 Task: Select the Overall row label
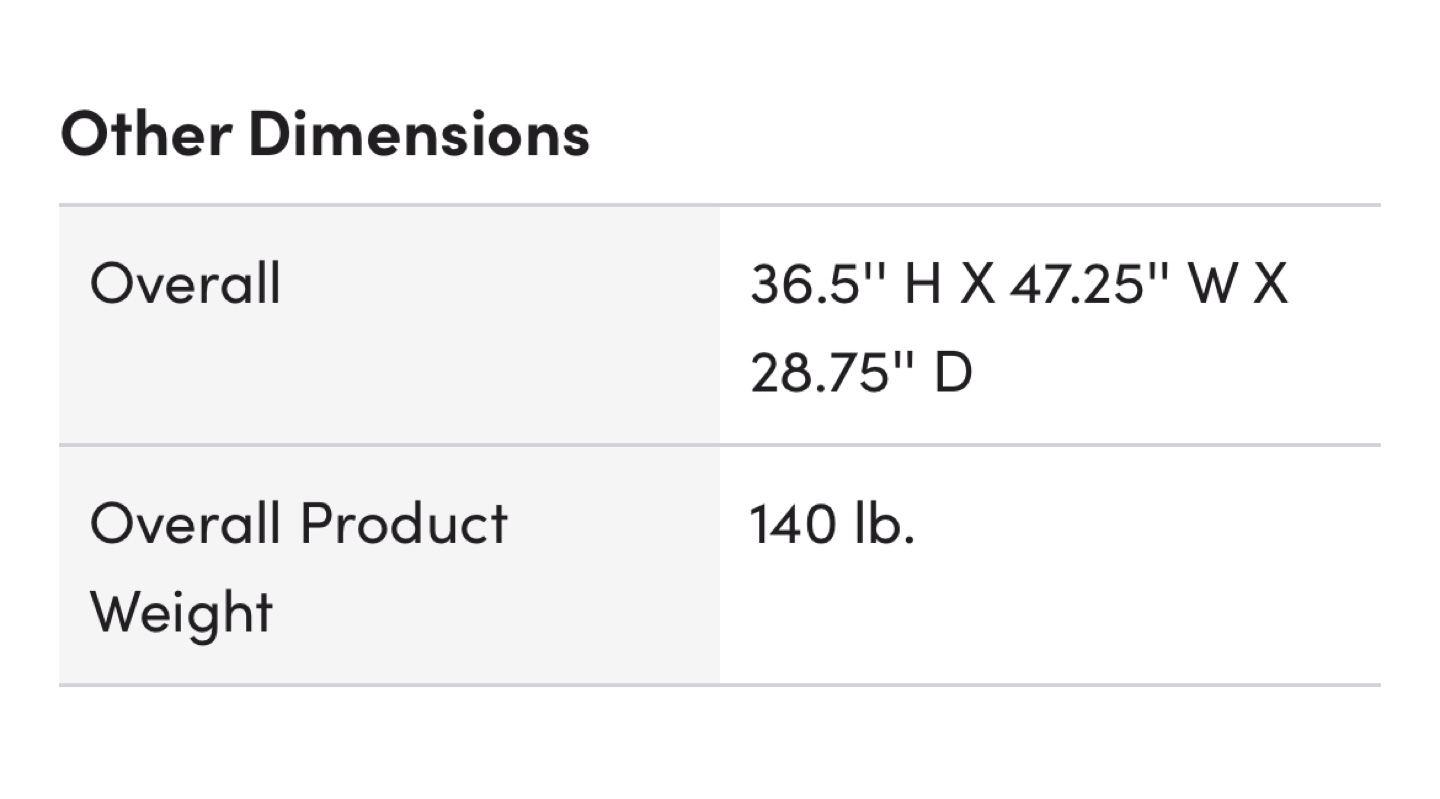tap(185, 284)
